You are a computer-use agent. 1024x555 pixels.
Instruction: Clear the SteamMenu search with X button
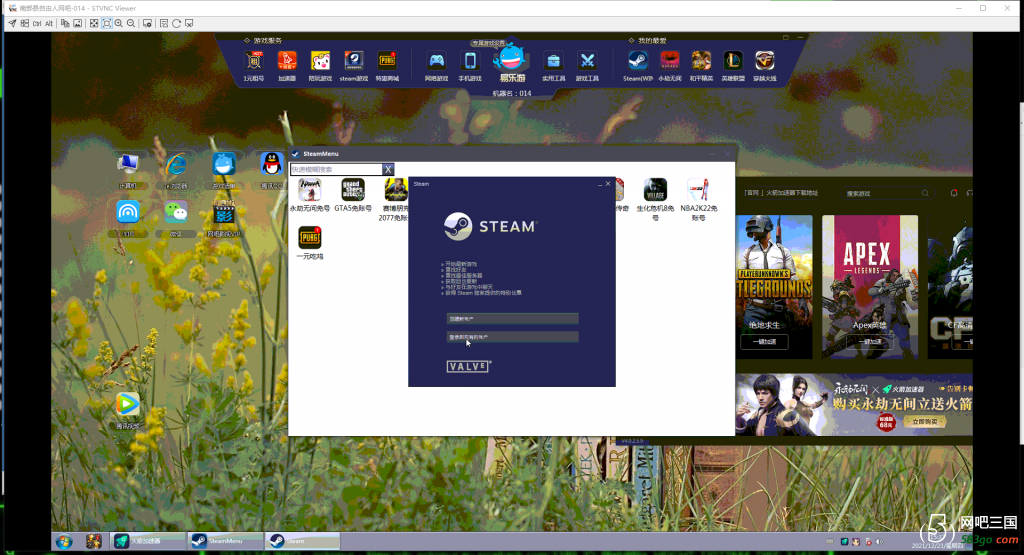pos(388,169)
